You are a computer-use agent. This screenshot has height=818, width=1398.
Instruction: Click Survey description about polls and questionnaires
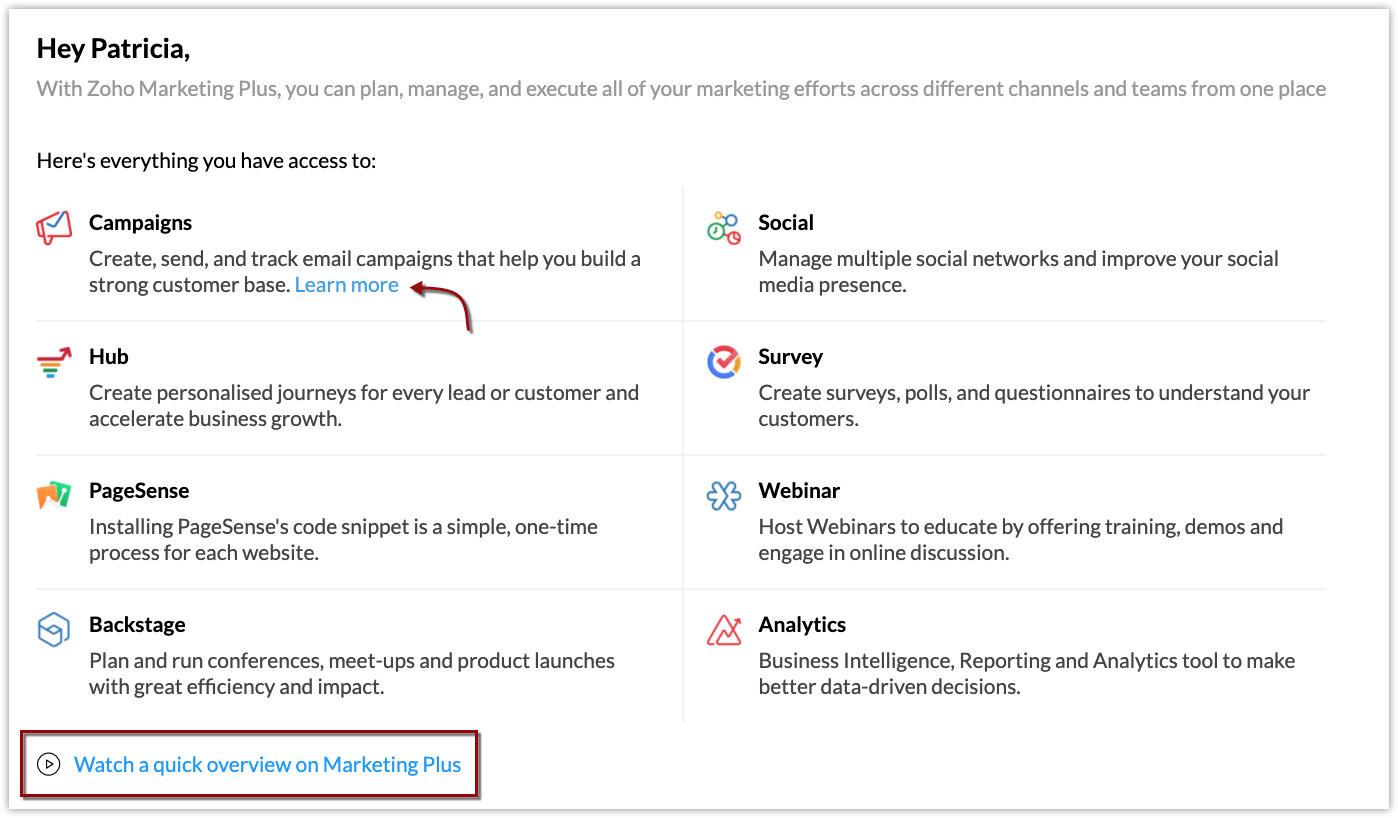(x=1034, y=406)
